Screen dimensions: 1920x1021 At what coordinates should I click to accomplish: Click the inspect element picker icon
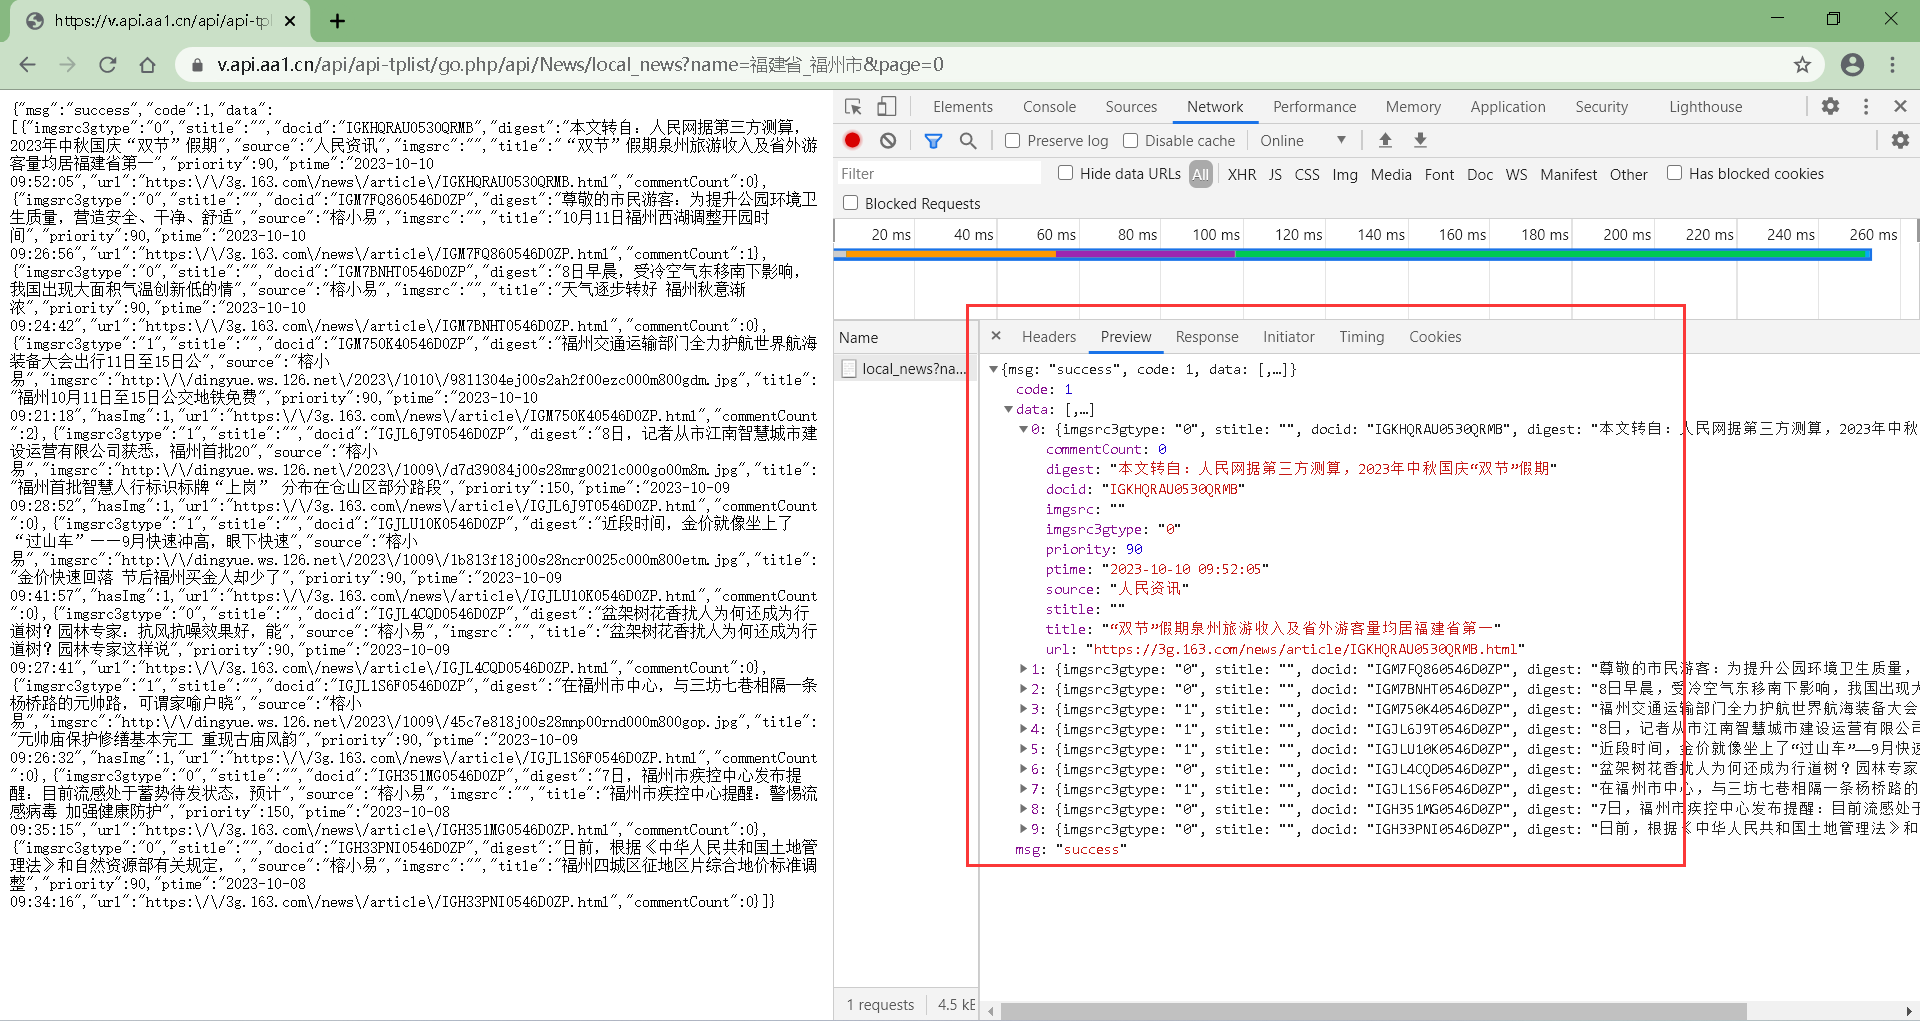click(853, 107)
